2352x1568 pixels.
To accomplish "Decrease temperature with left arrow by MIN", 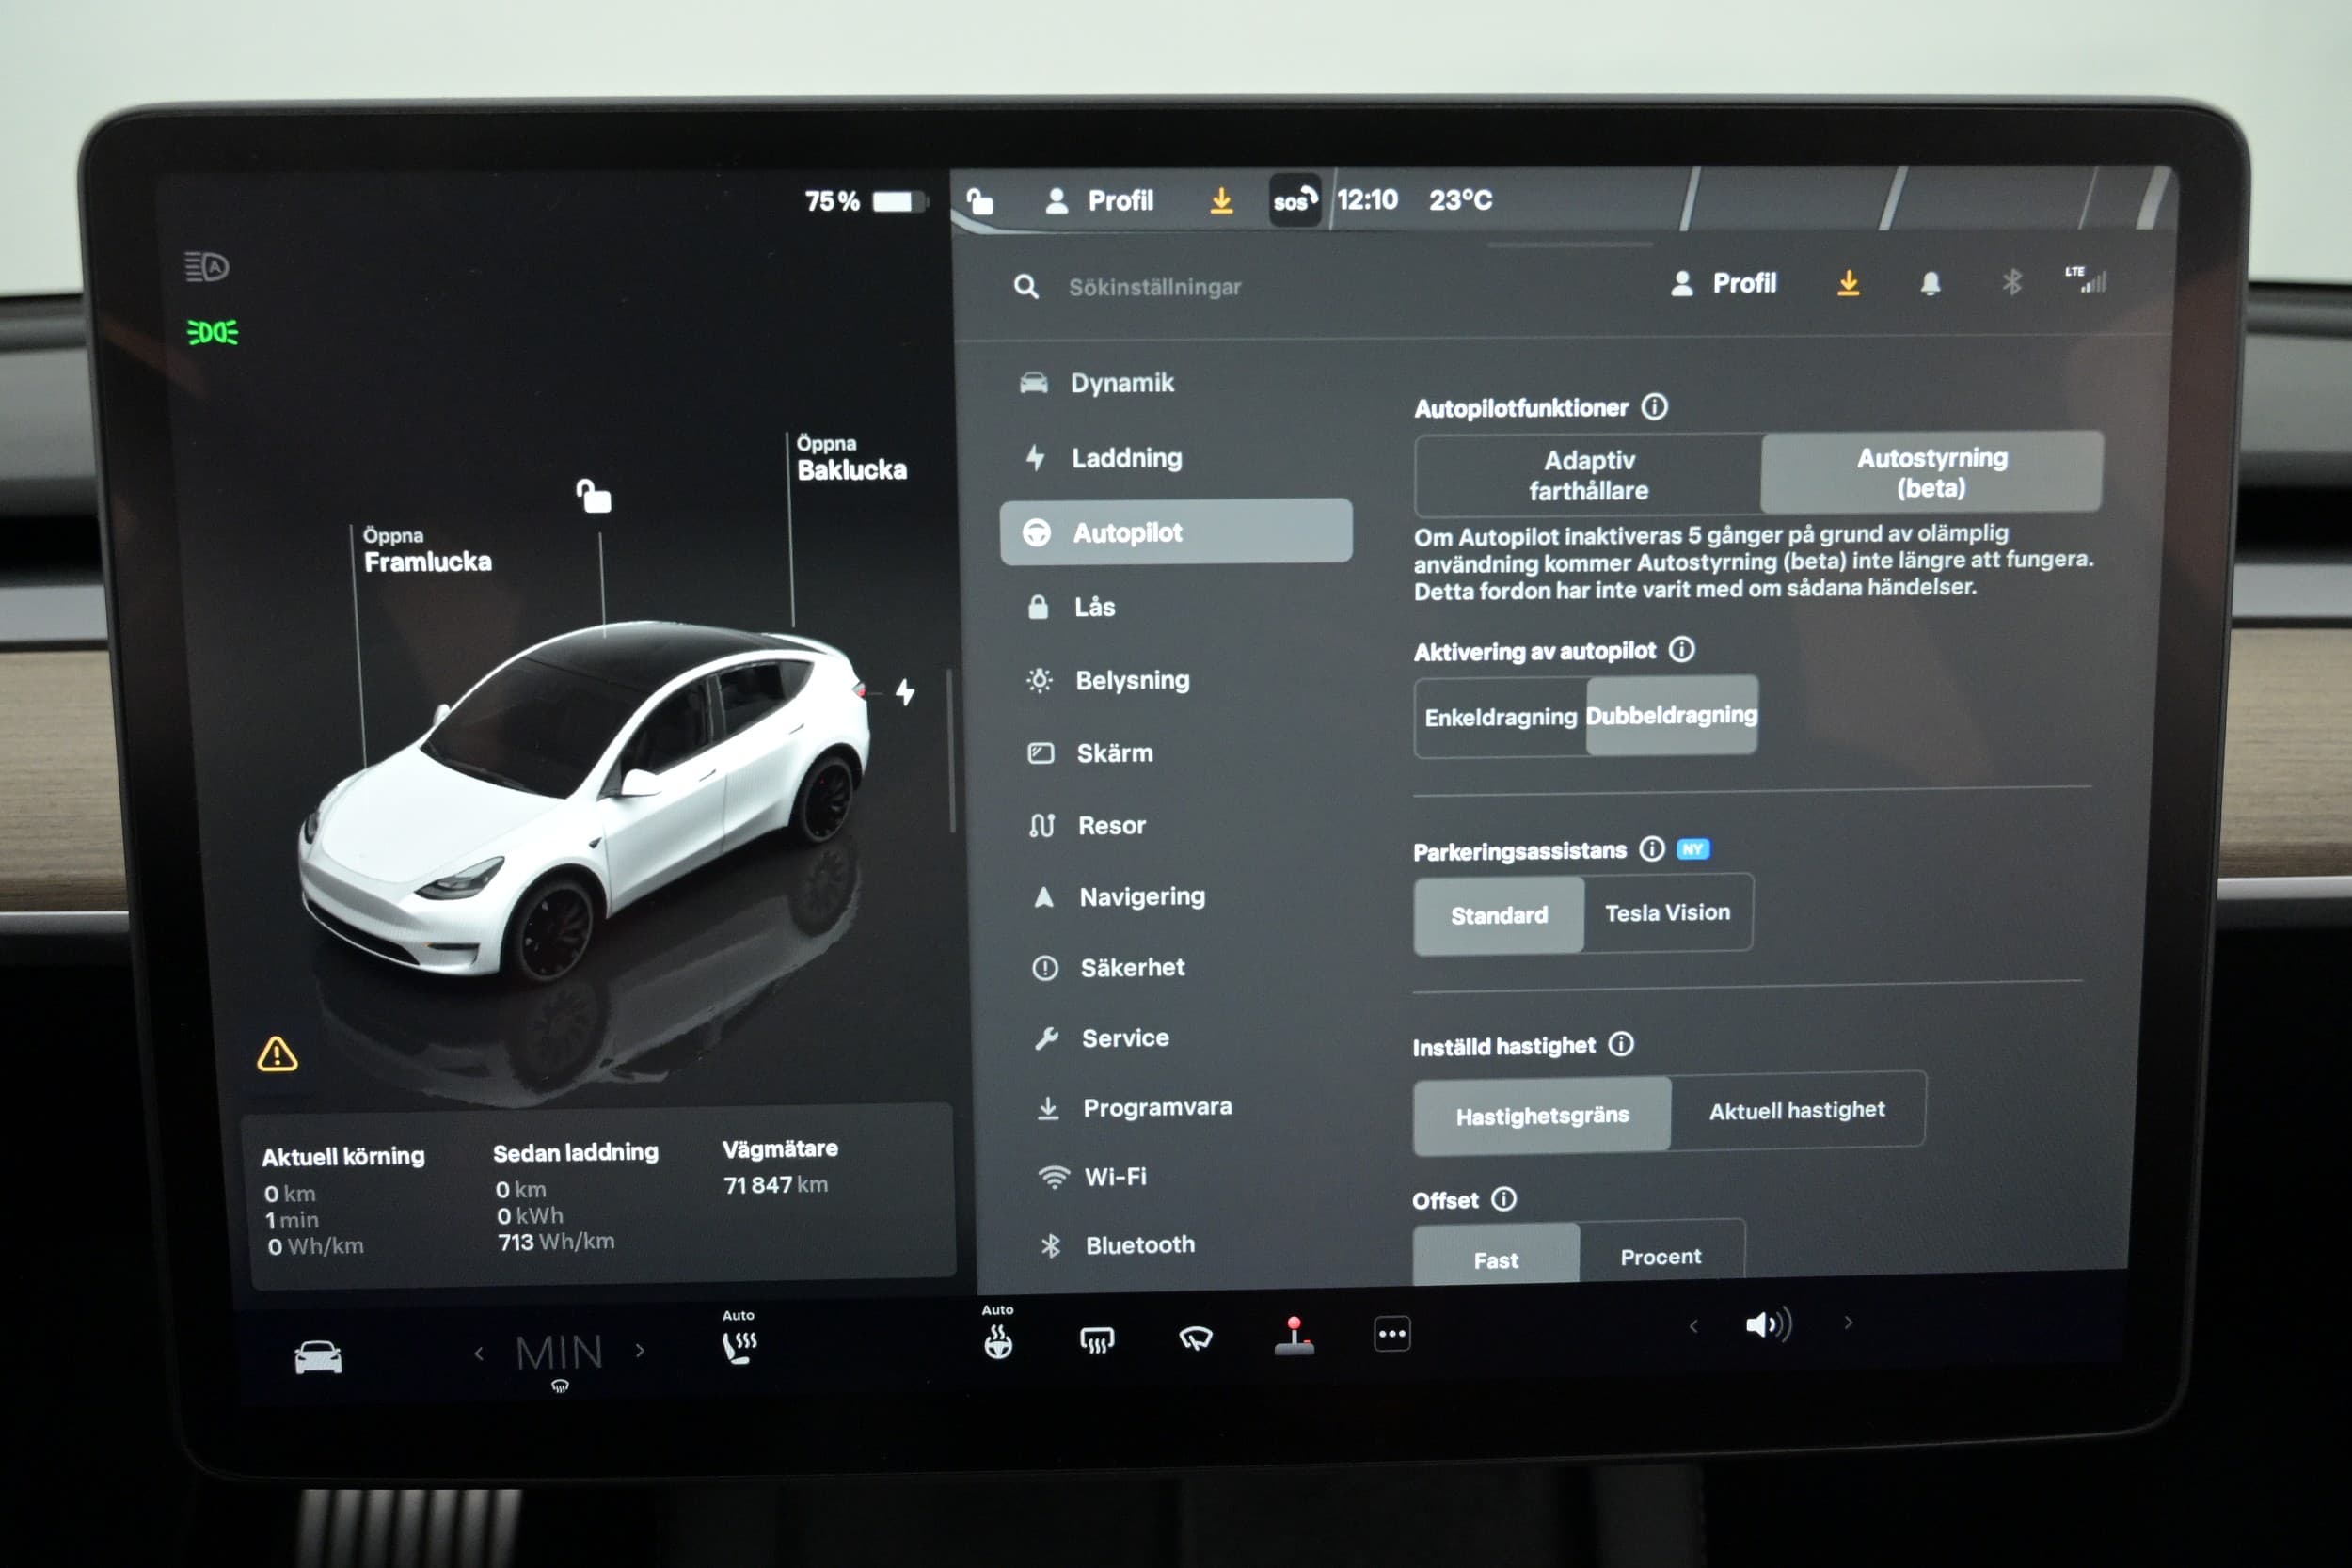I will [479, 1354].
